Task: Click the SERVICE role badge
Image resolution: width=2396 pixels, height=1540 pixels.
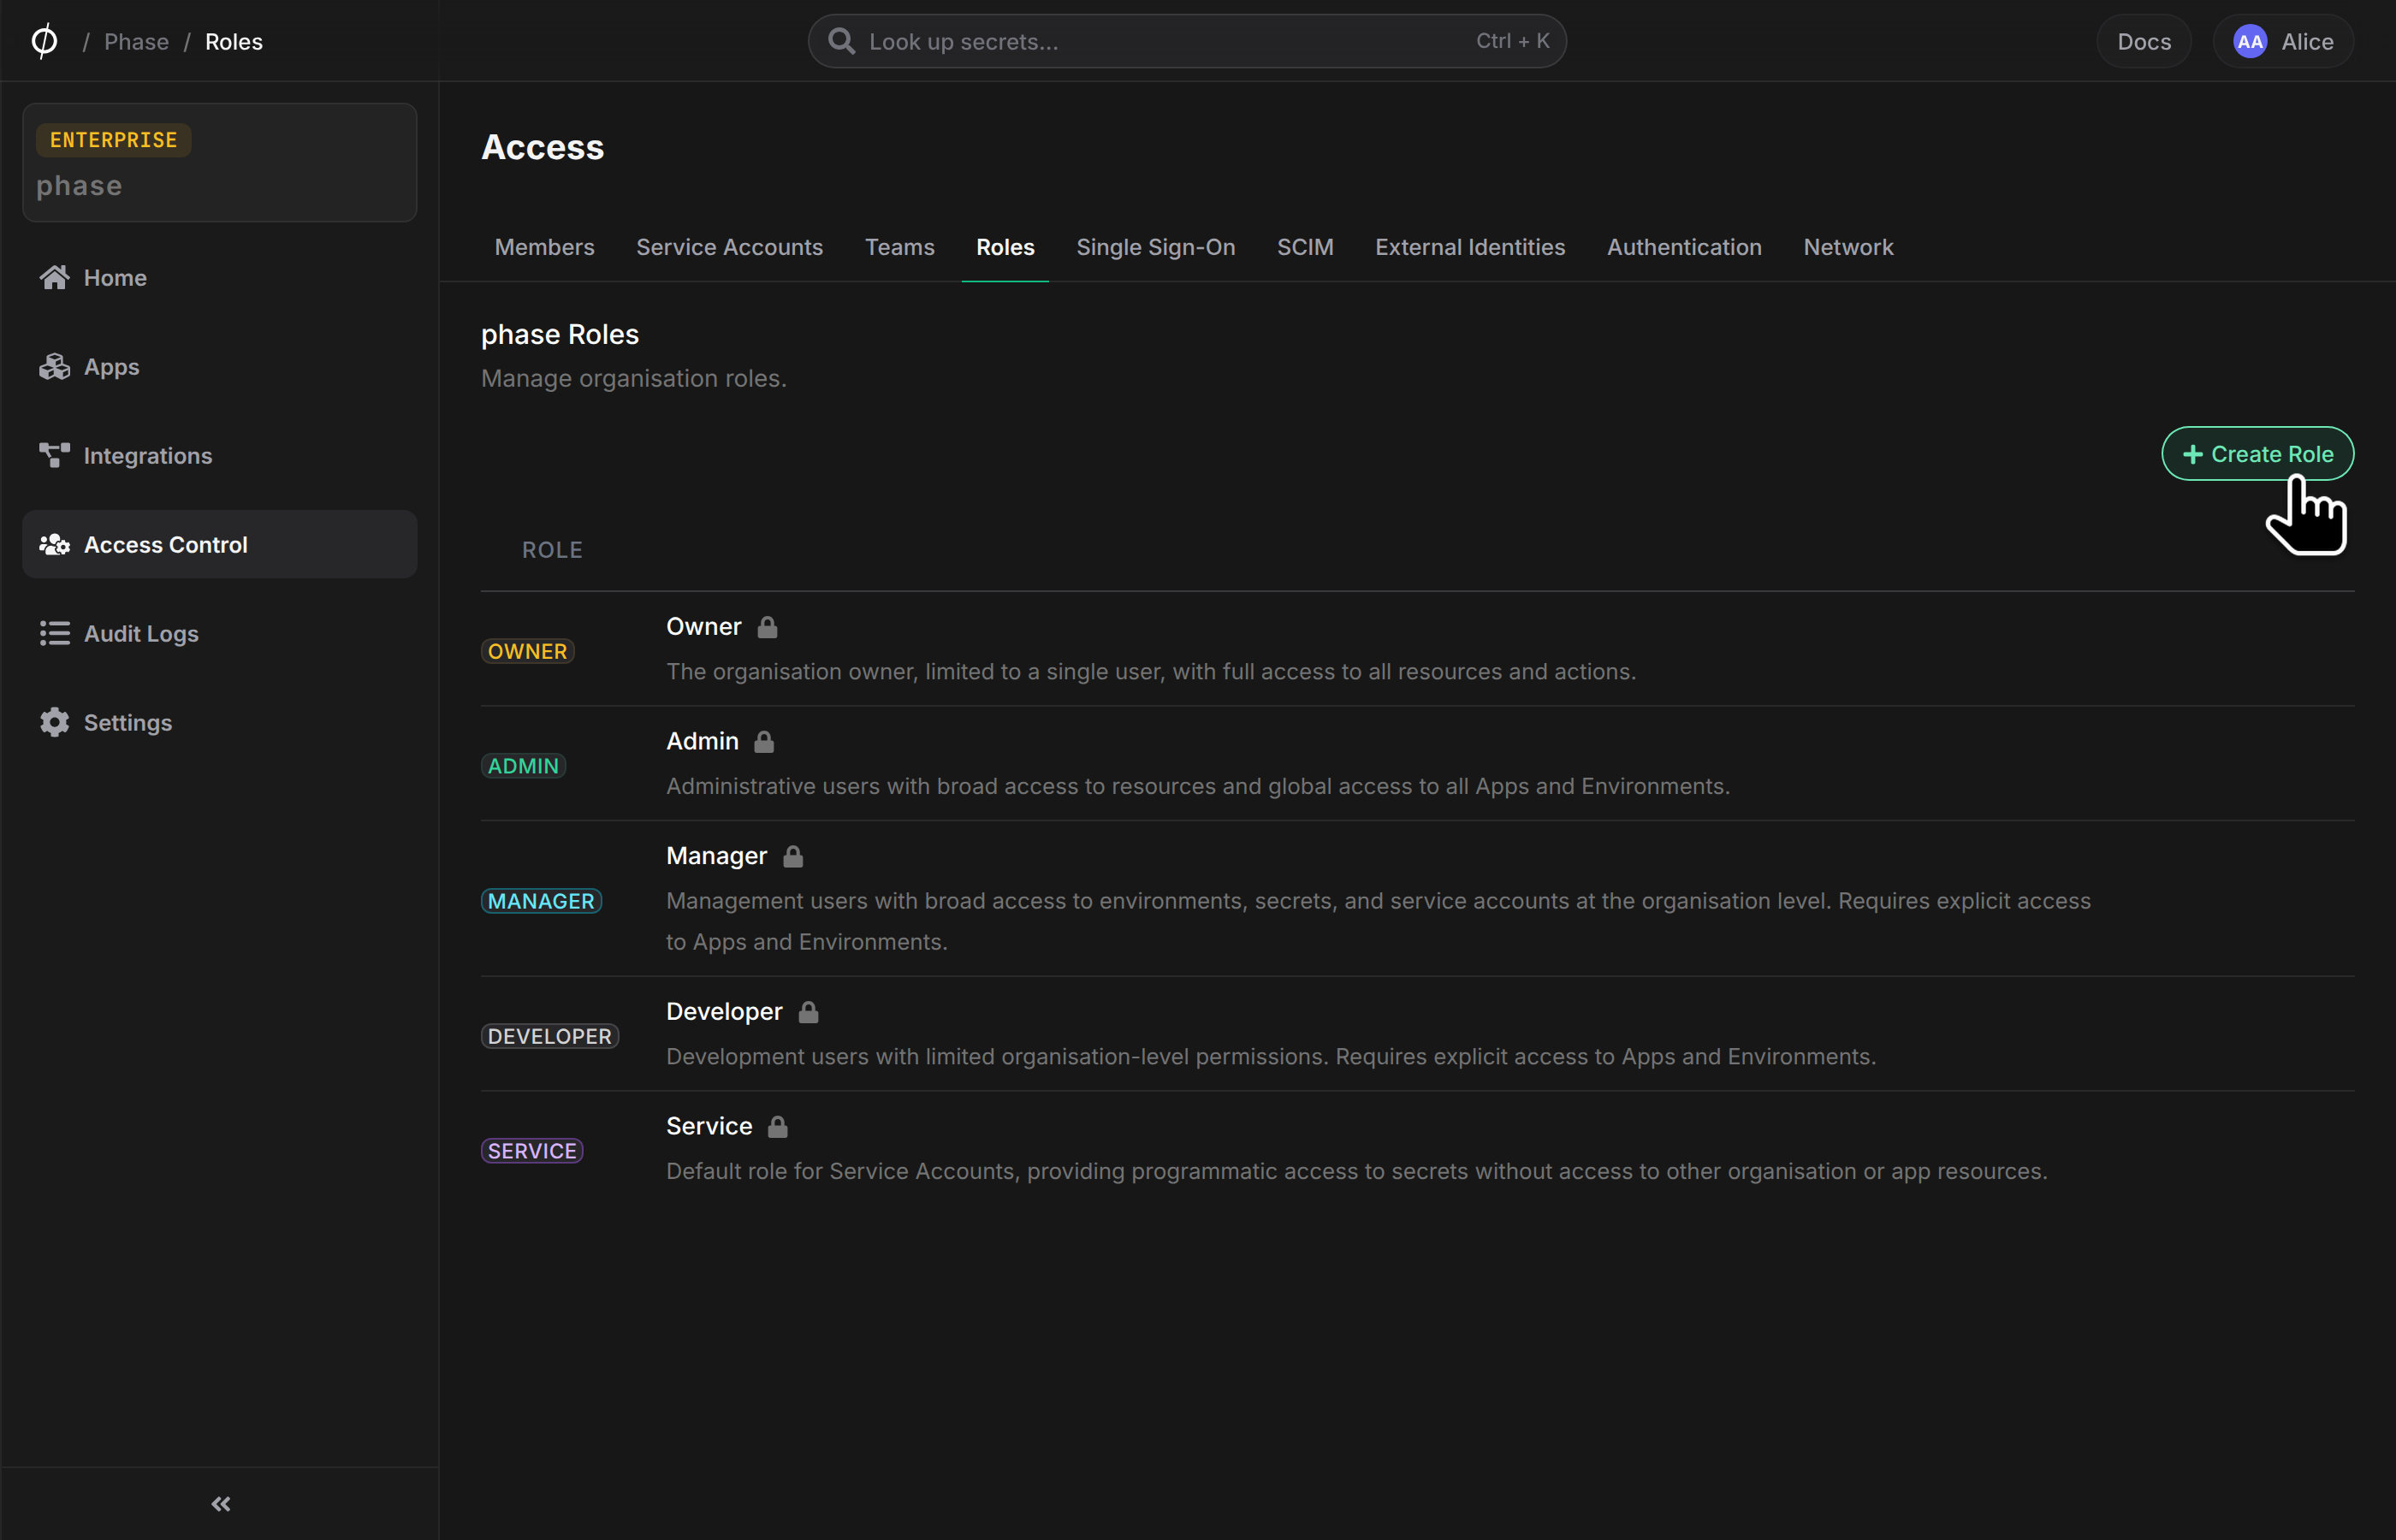Action: coord(532,1150)
